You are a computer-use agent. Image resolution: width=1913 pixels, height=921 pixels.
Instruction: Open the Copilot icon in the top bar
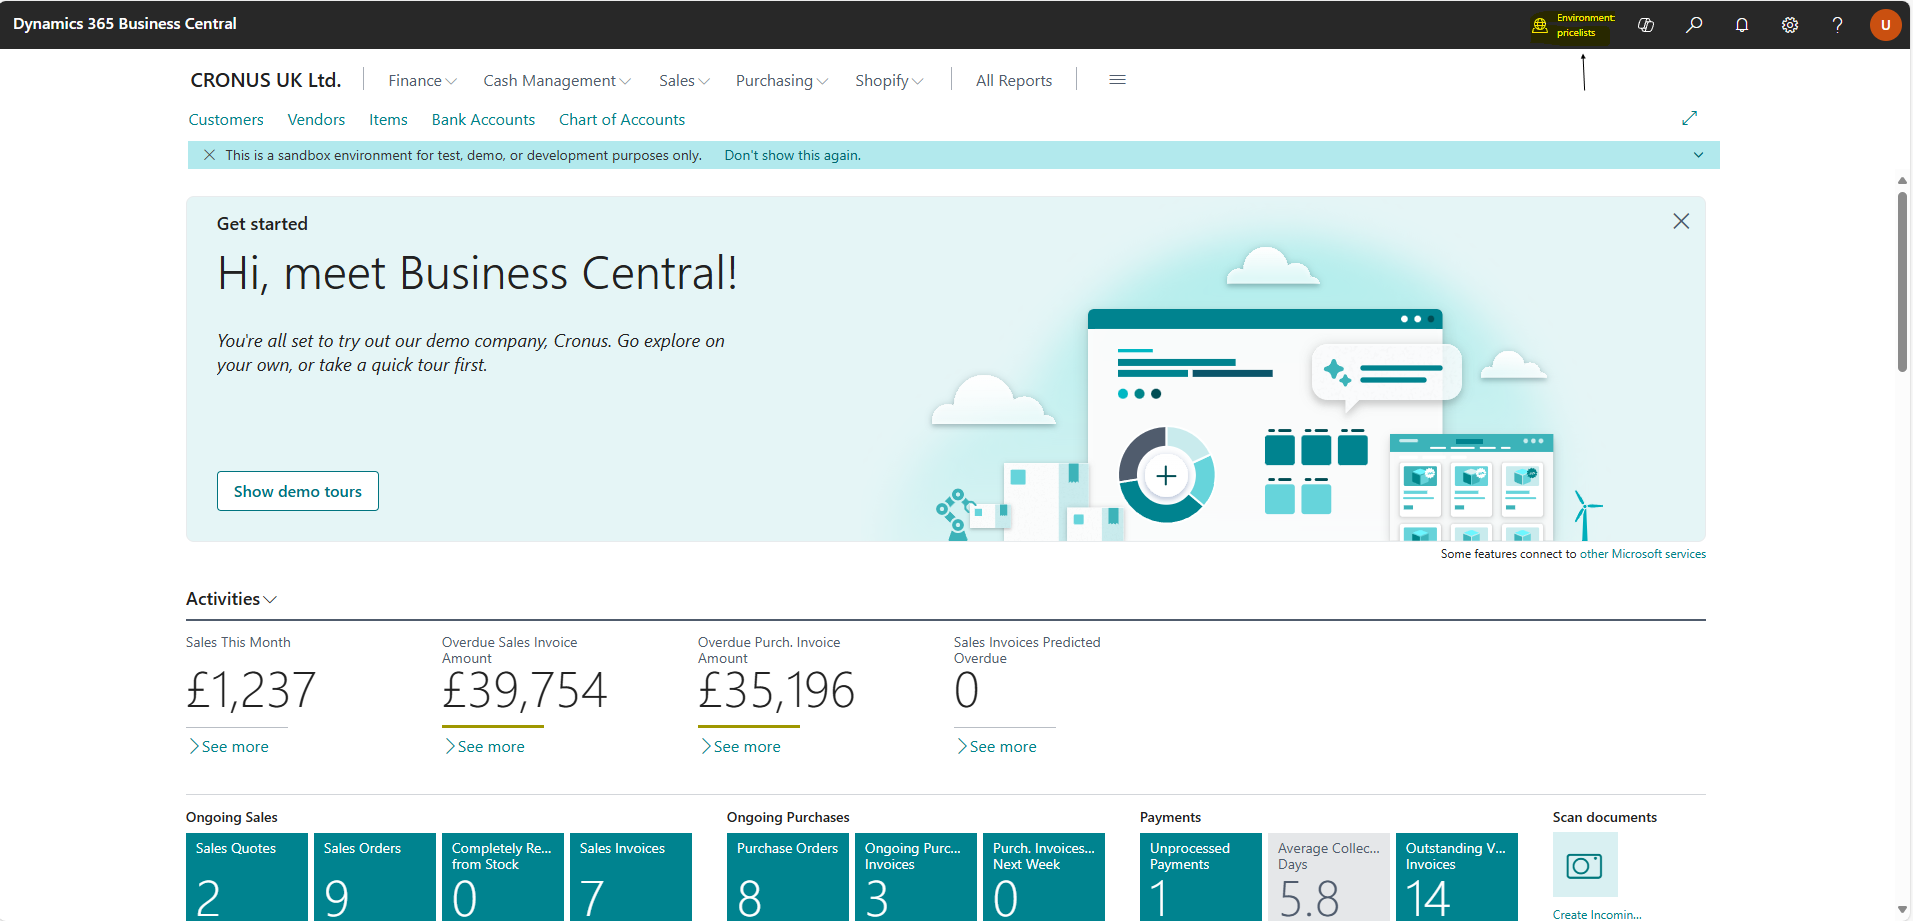1645,25
